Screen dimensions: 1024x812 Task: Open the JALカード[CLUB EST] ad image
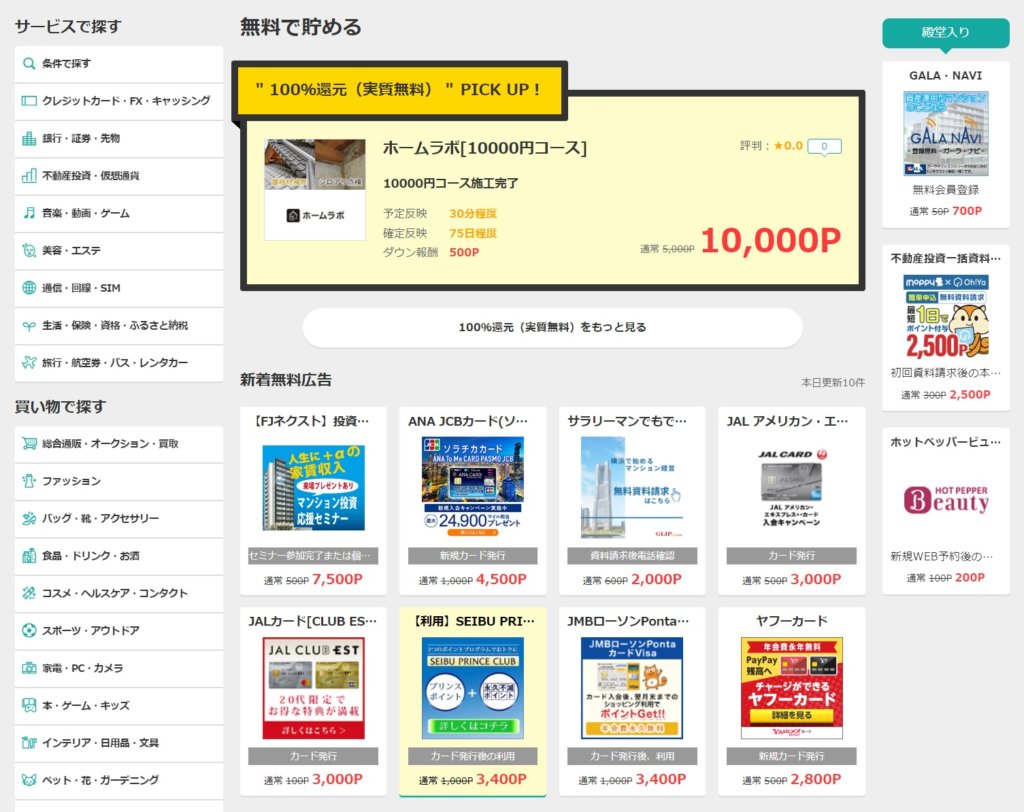[313, 688]
